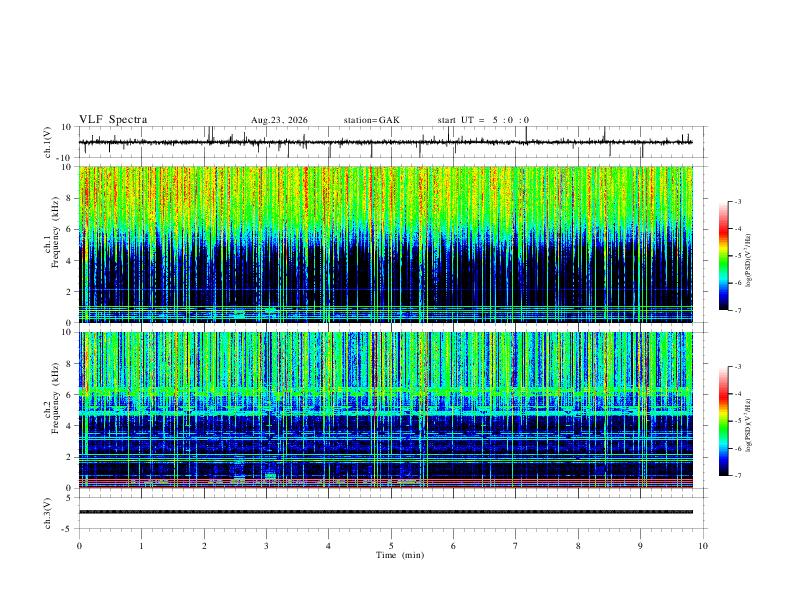Click the ch.1(V) axis label

tap(48, 142)
